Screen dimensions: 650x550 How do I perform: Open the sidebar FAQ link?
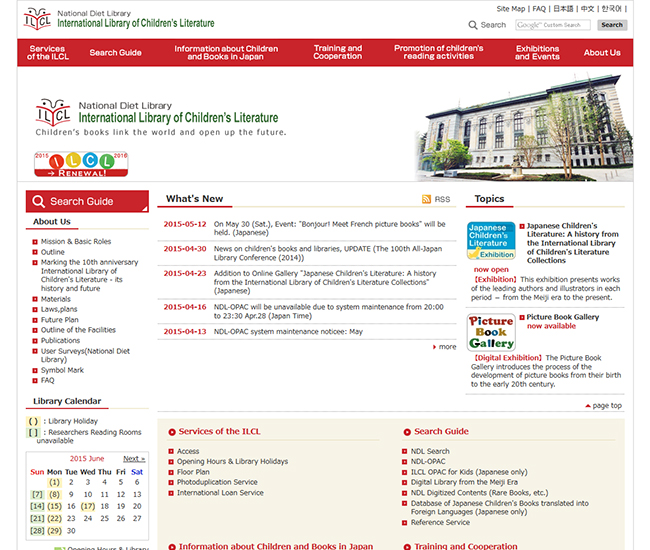[x=47, y=380]
